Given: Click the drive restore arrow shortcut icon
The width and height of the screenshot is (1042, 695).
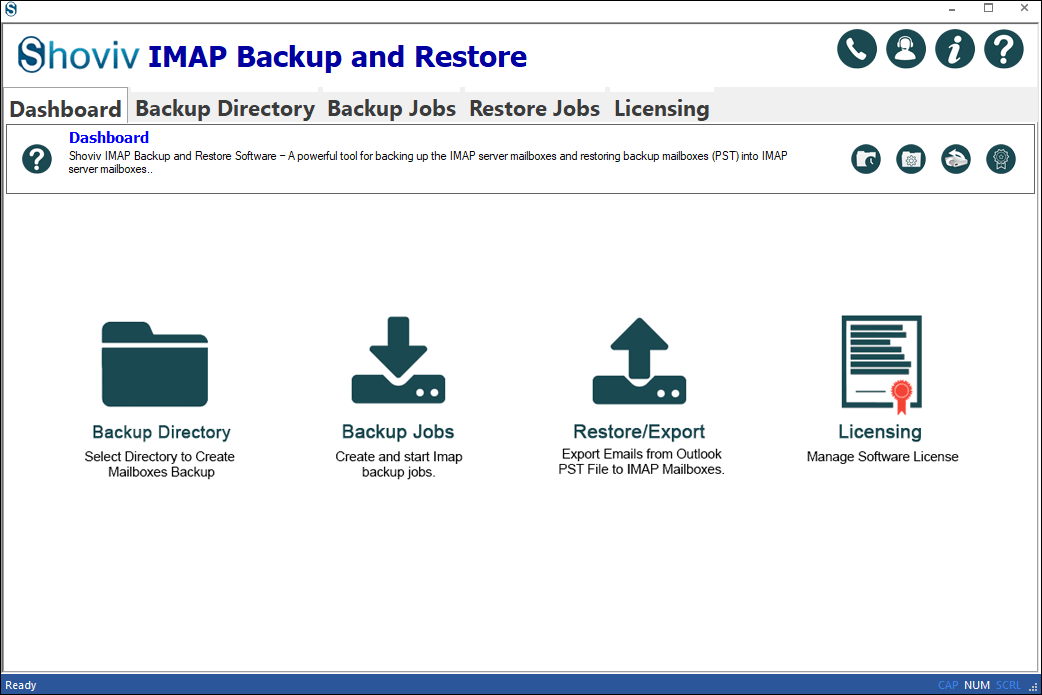Looking at the screenshot, I should [956, 159].
